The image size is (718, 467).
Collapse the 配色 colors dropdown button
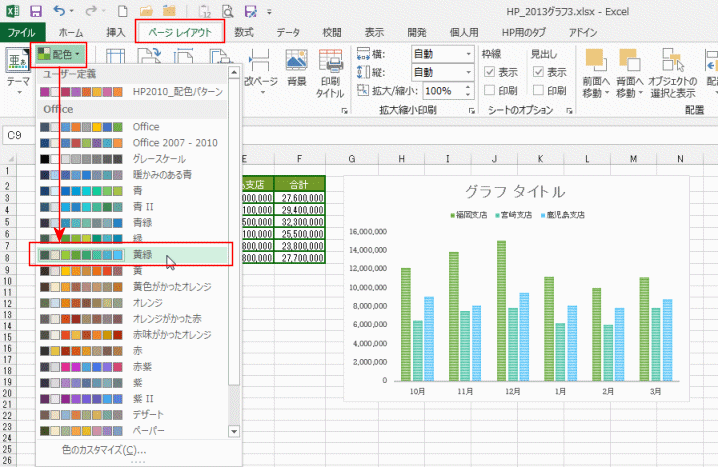(x=59, y=53)
